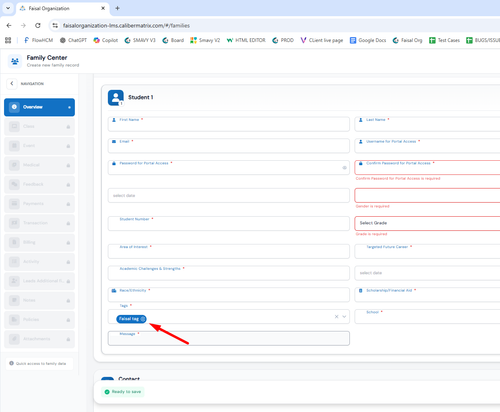This screenshot has width=500, height=412.
Task: Select the locked Event navigation item
Action: (39, 146)
